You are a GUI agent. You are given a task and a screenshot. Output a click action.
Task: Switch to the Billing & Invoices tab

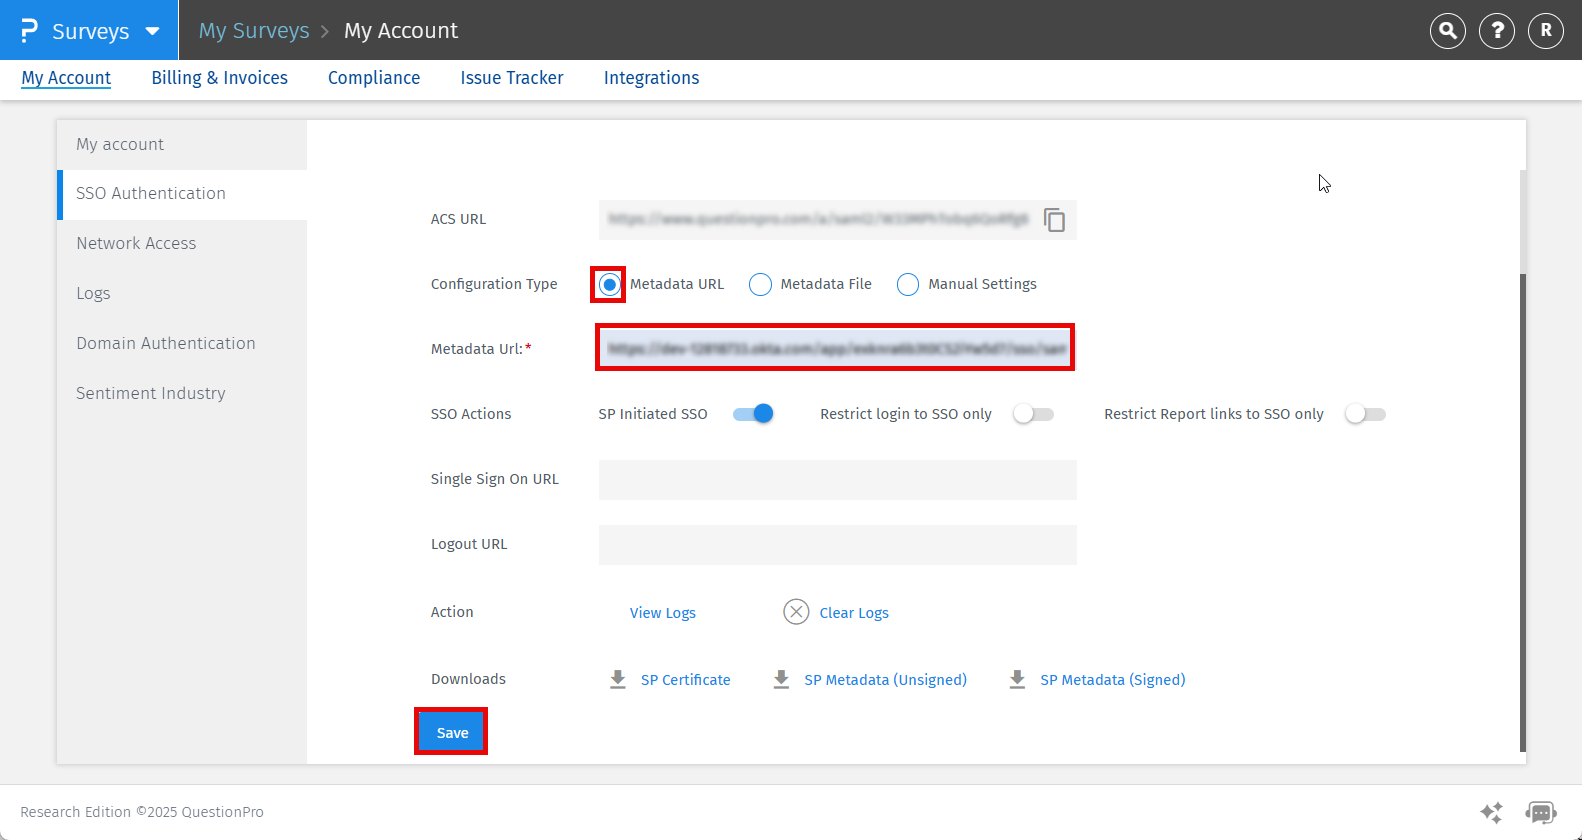coord(219,78)
